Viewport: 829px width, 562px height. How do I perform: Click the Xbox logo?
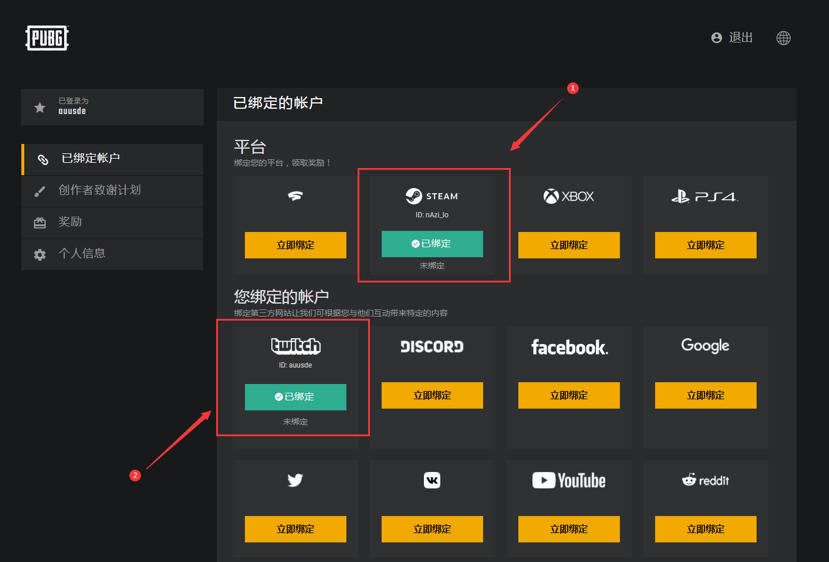[x=569, y=197]
